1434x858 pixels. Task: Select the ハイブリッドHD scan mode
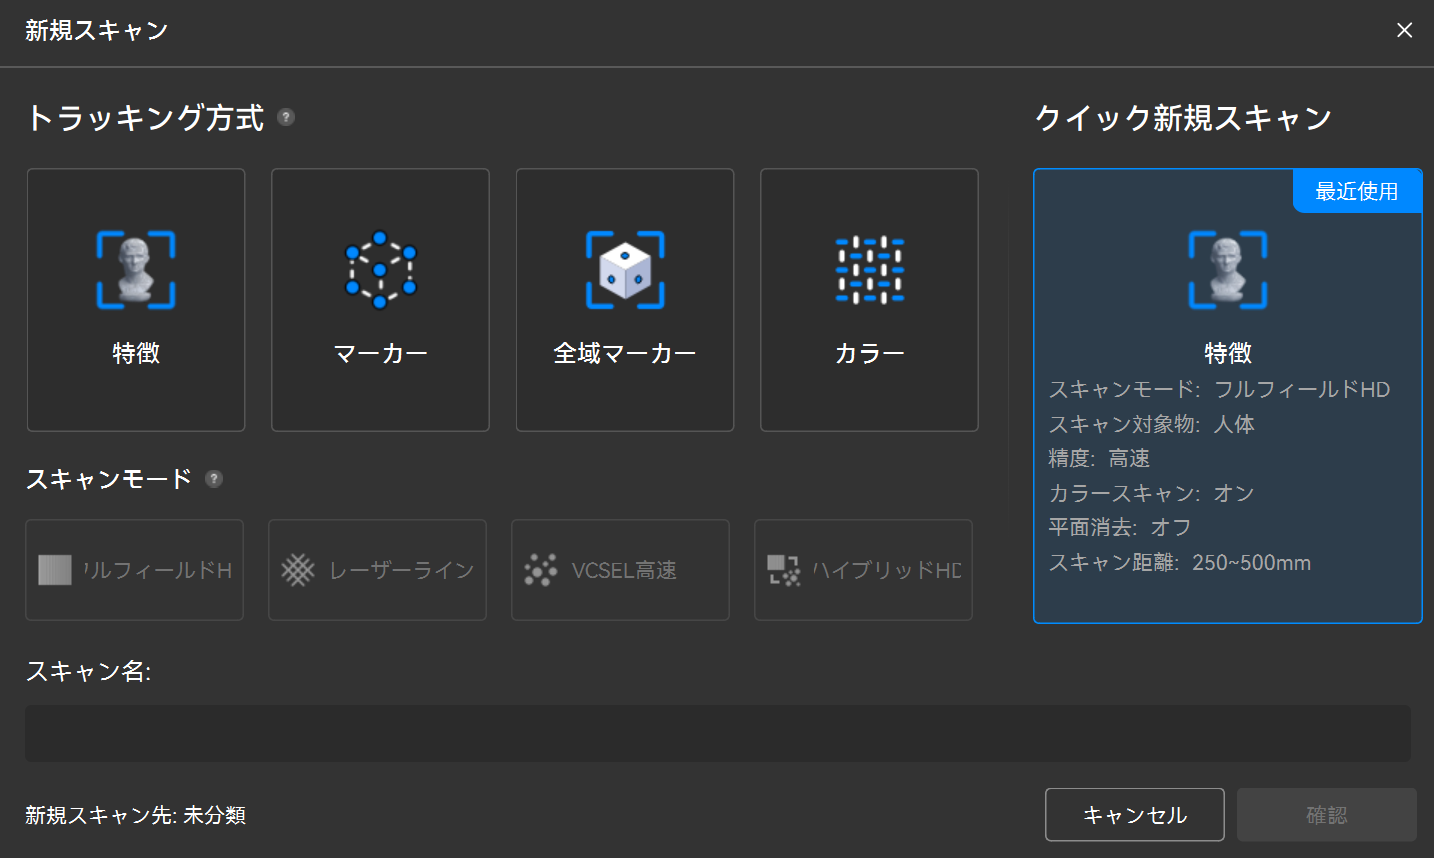click(x=863, y=570)
